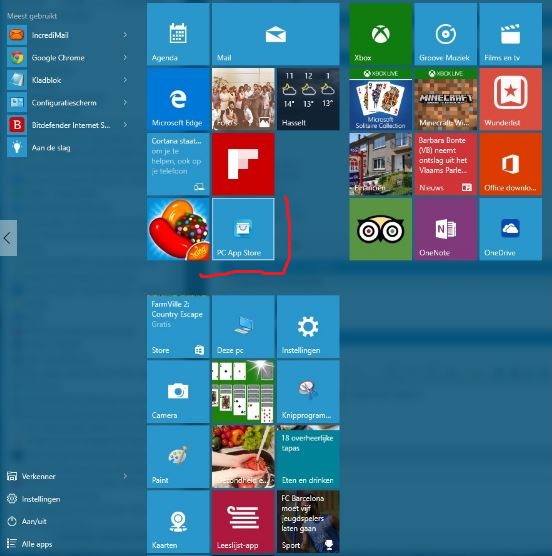This screenshot has width=552, height=556.
Task: Launch IncrediMail from most used list
Action: (x=67, y=35)
